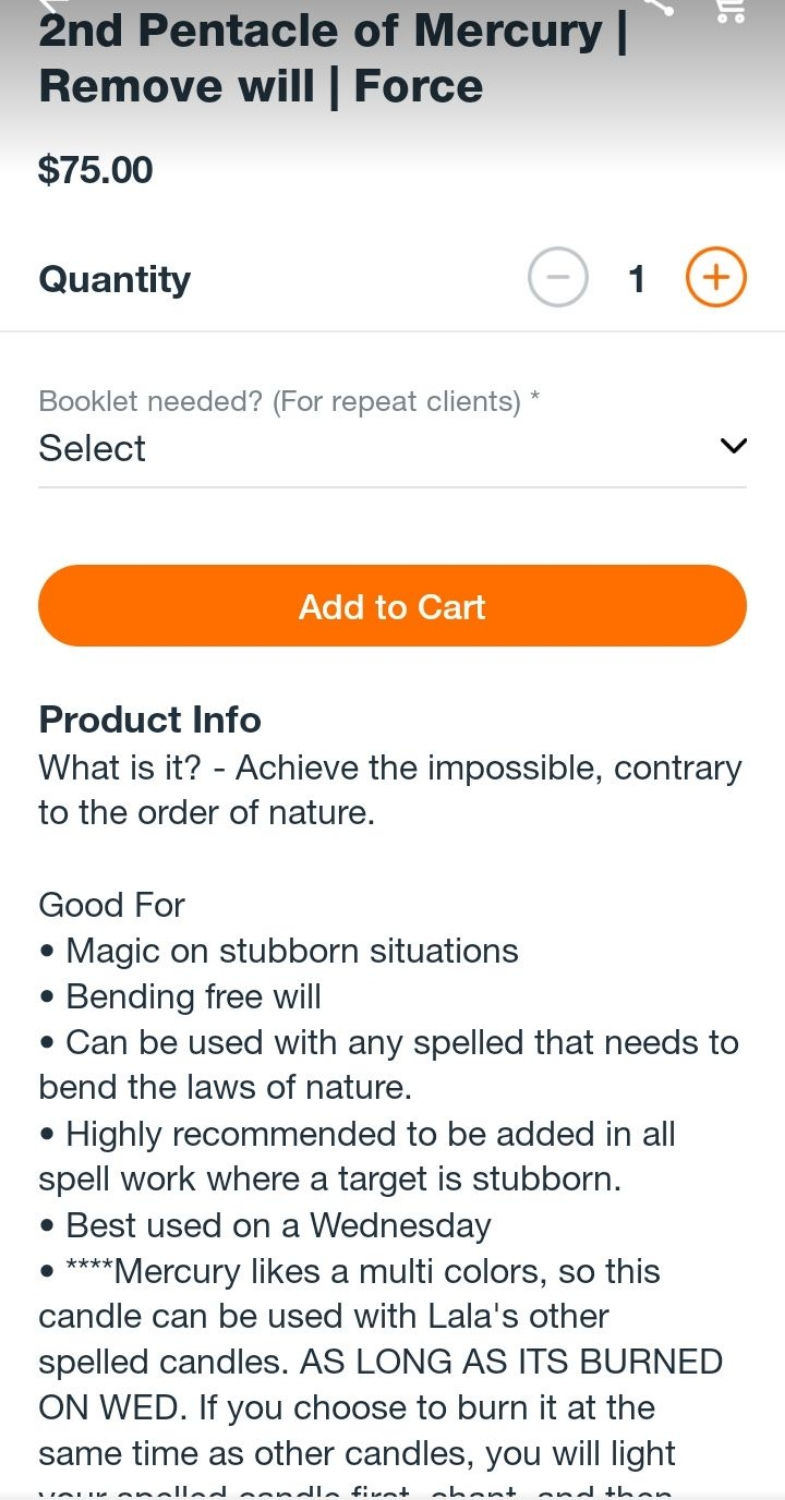Select the Product Info heading
This screenshot has height=1500, width=785.
pyautogui.click(x=150, y=720)
